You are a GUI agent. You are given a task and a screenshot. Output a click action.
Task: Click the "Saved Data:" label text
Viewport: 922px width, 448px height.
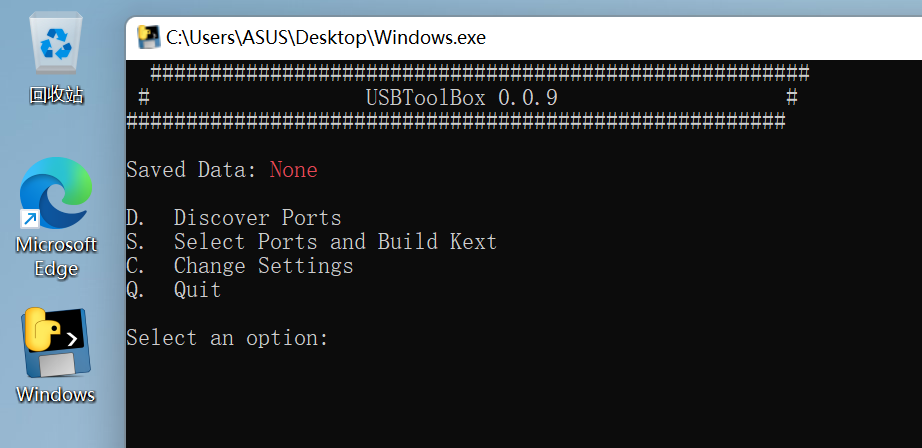192,170
